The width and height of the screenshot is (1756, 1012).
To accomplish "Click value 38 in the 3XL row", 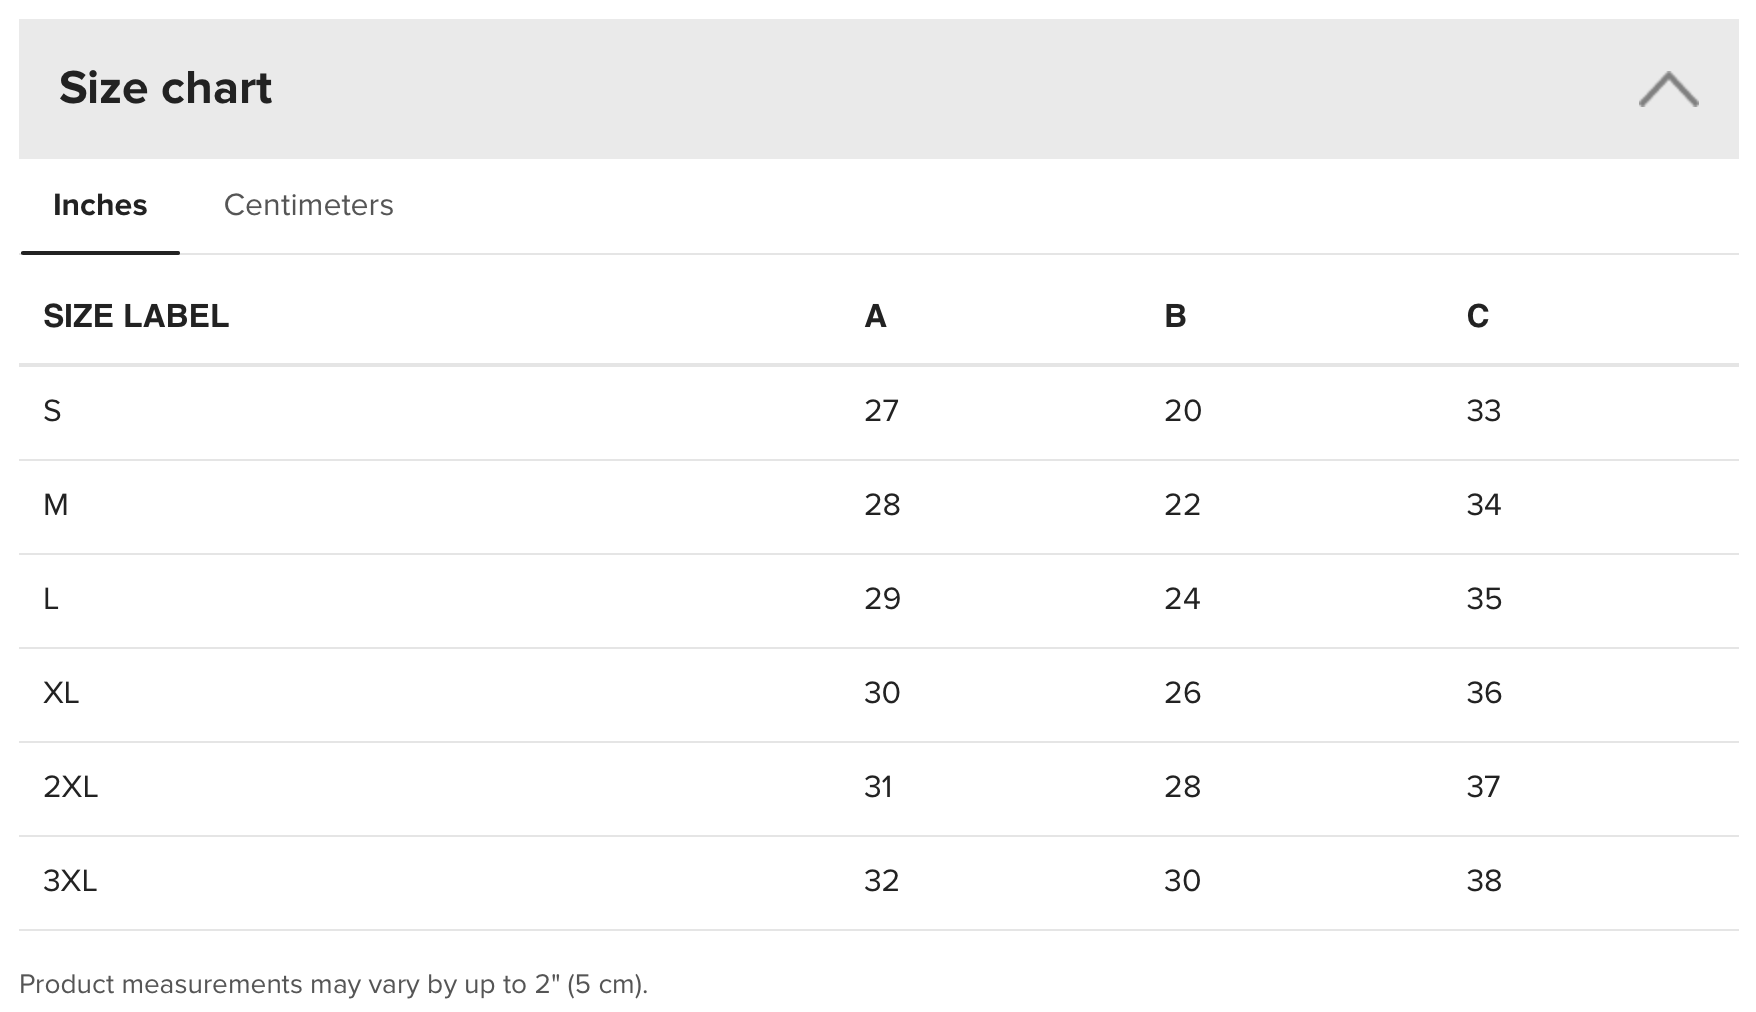I will [1484, 881].
